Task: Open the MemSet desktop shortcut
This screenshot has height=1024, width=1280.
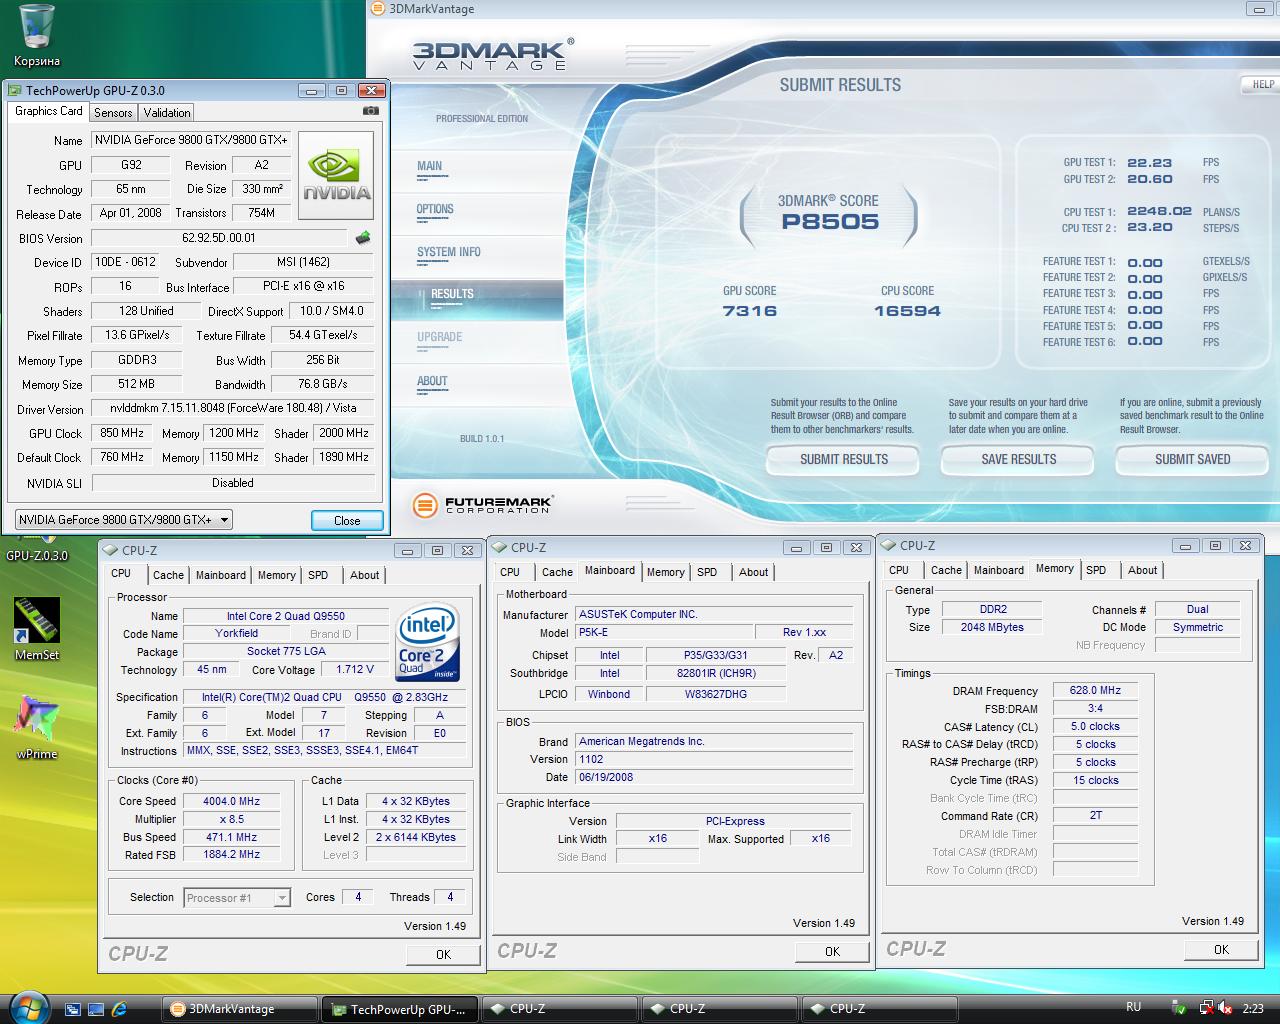Action: [37, 629]
